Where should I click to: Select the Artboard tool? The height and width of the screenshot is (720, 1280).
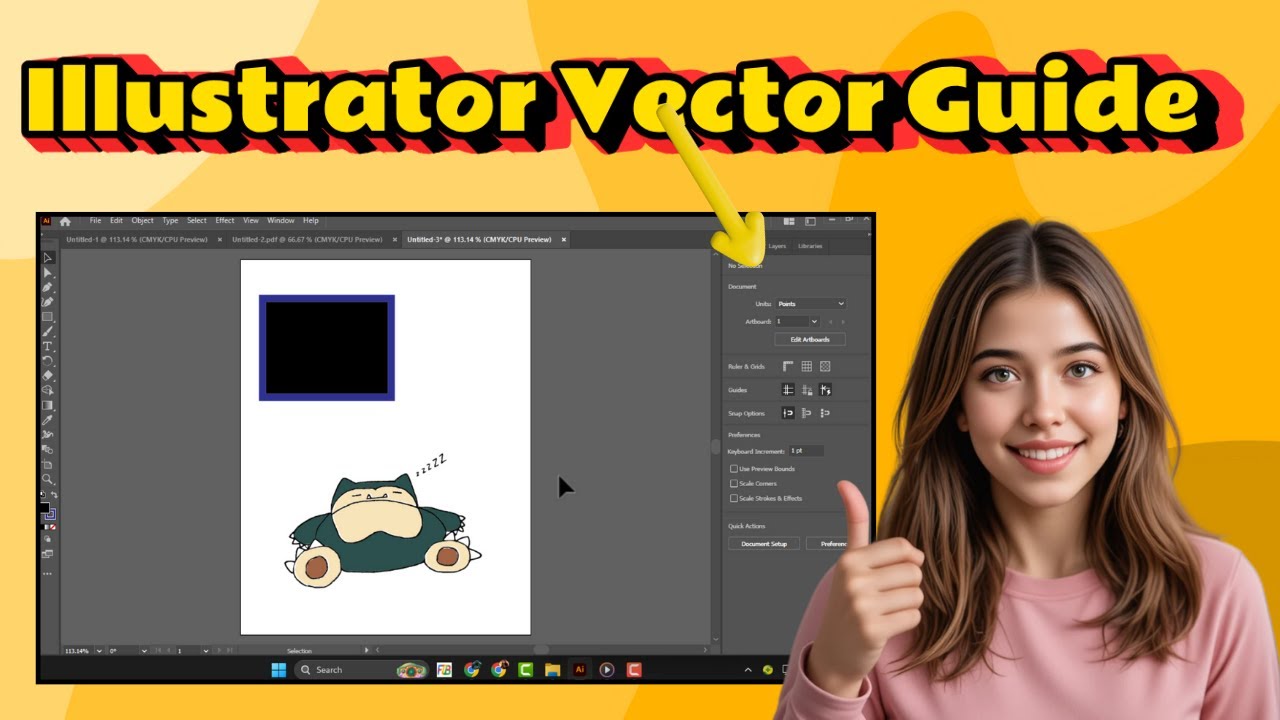point(48,464)
